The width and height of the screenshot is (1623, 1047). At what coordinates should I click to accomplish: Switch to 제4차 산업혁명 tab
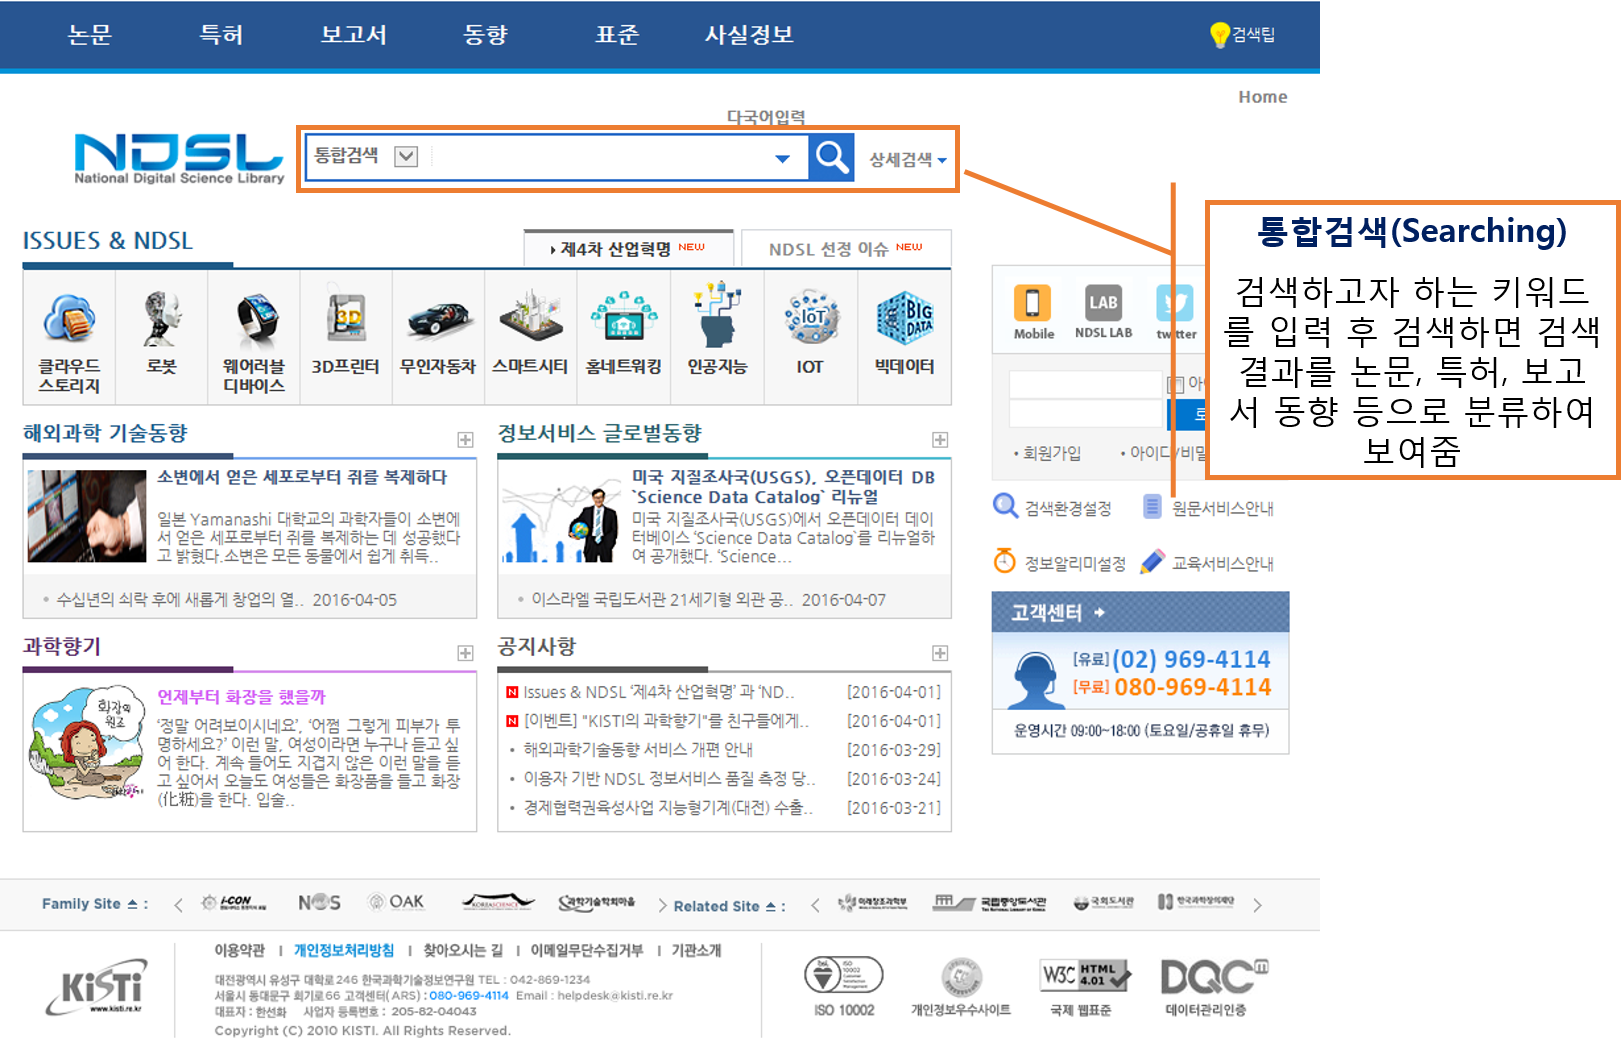pyautogui.click(x=628, y=248)
